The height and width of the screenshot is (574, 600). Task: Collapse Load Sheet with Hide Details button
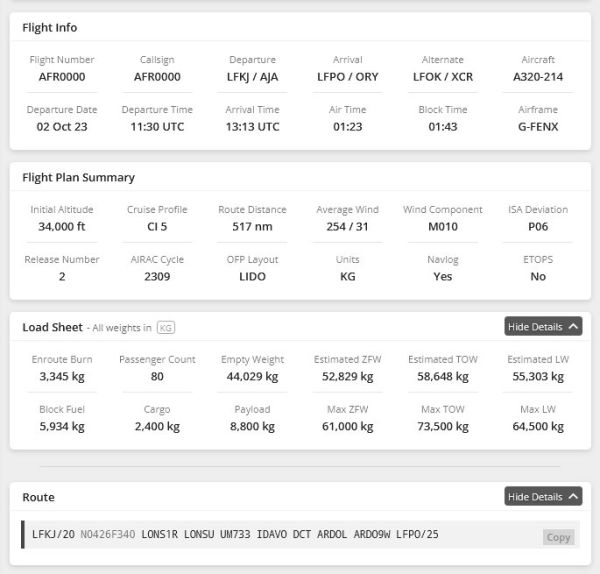click(x=543, y=326)
